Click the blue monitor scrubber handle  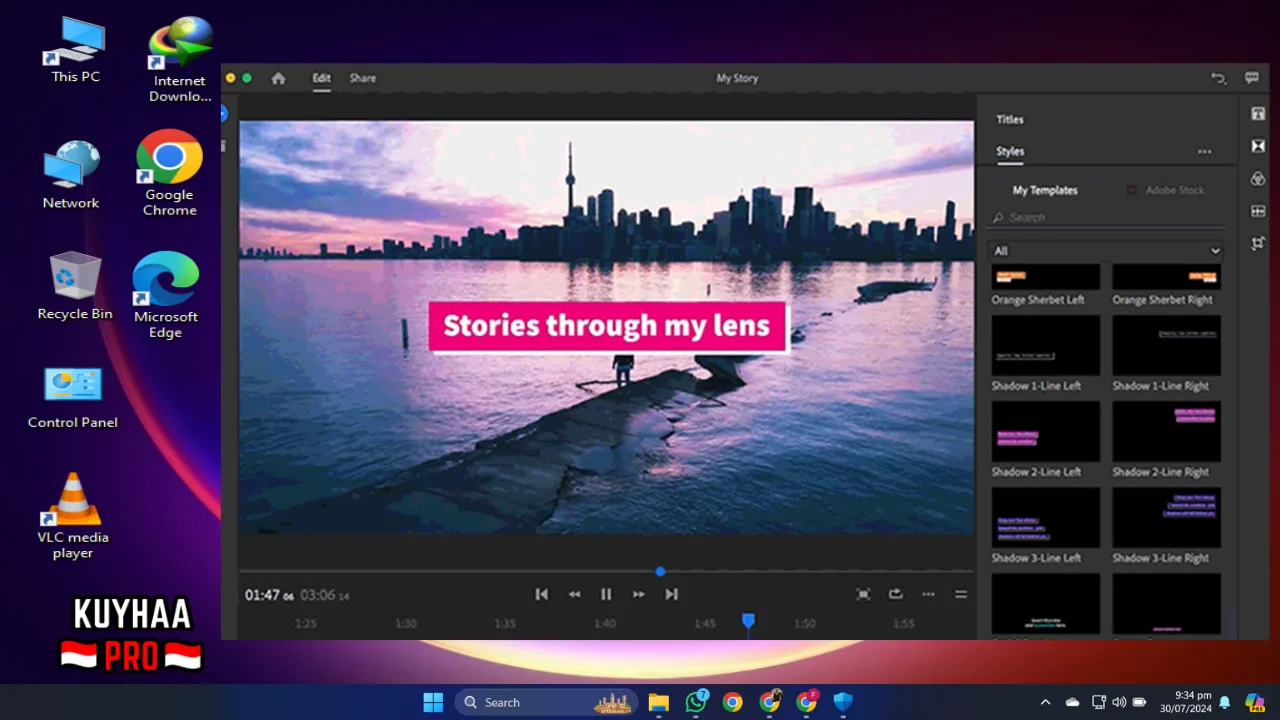(x=660, y=571)
